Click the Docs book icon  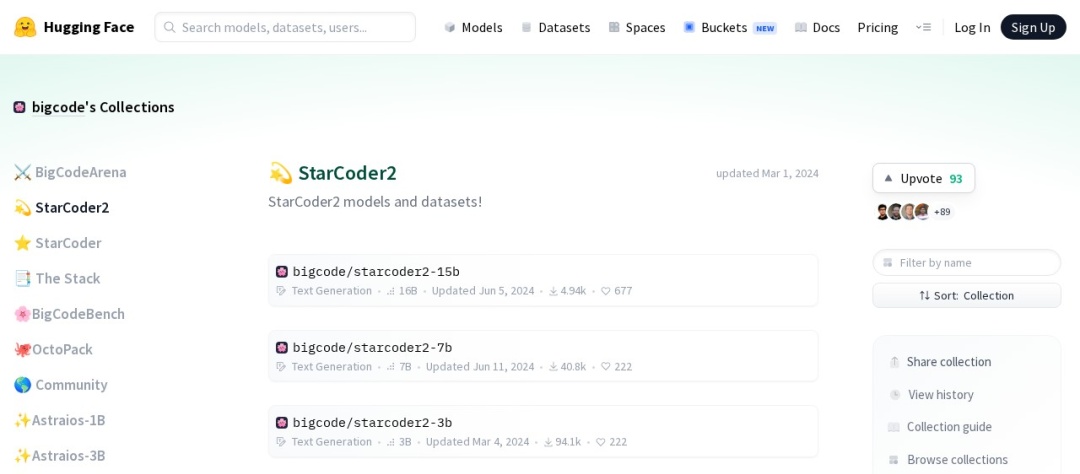click(x=800, y=28)
